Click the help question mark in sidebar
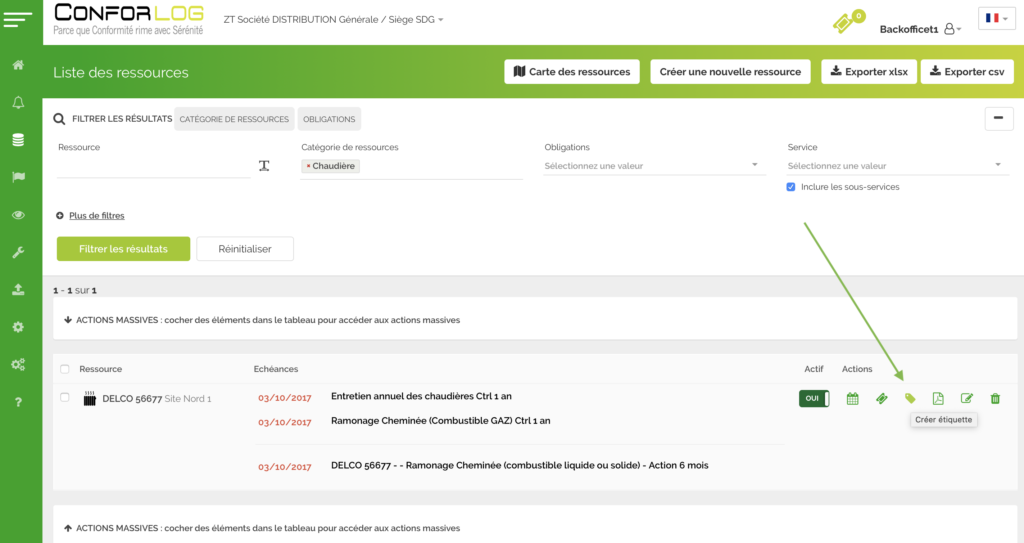The width and height of the screenshot is (1024, 543). click(x=18, y=402)
